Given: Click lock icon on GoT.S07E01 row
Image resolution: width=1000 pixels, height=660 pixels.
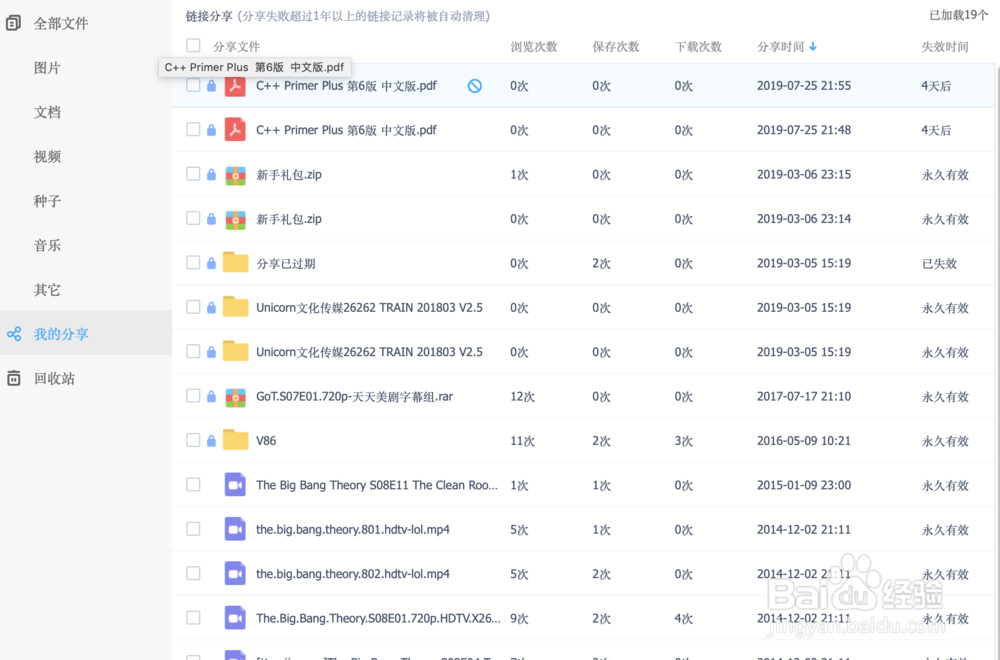Looking at the screenshot, I should 211,396.
